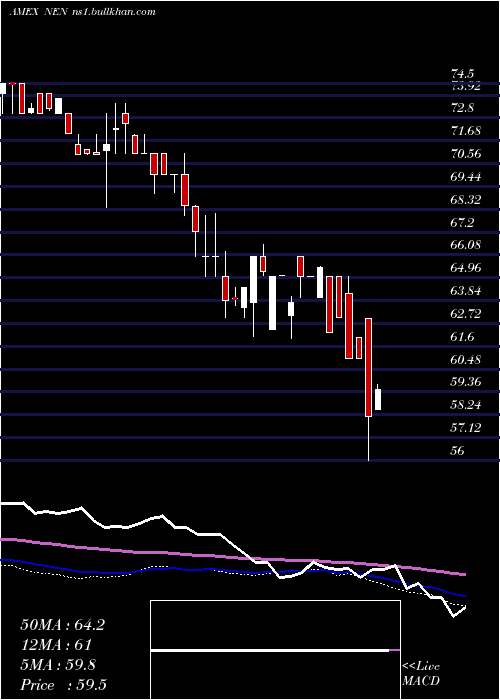Click the '<<Live MACD' label
The image size is (500, 700).
[421, 674]
